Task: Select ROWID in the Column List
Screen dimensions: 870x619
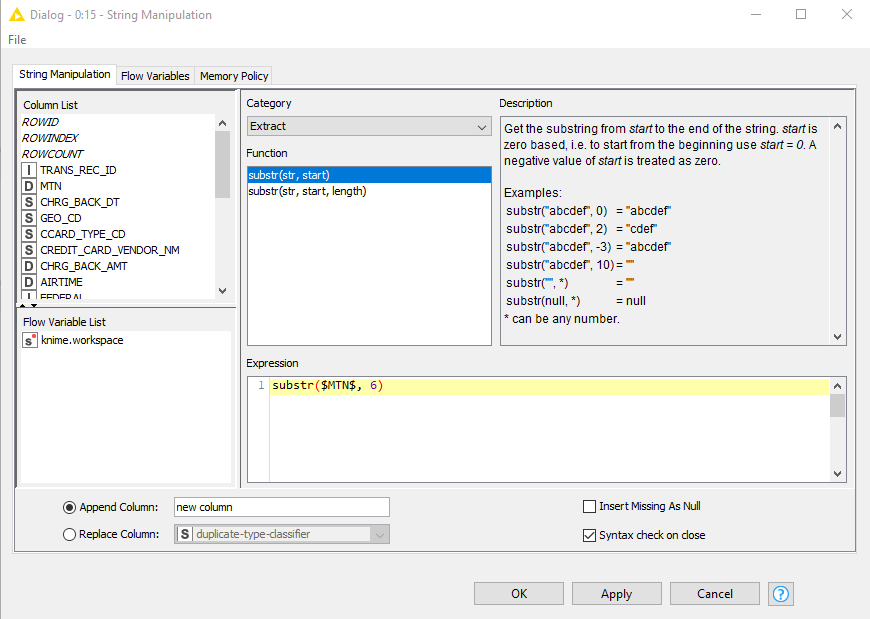Action: click(x=41, y=122)
